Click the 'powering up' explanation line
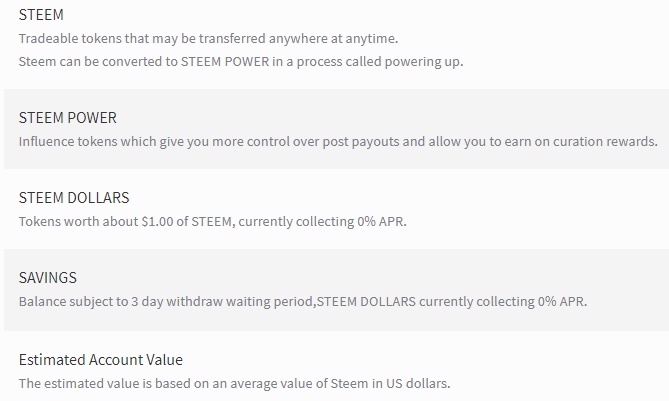Image resolution: width=669 pixels, height=401 pixels. 241,62
